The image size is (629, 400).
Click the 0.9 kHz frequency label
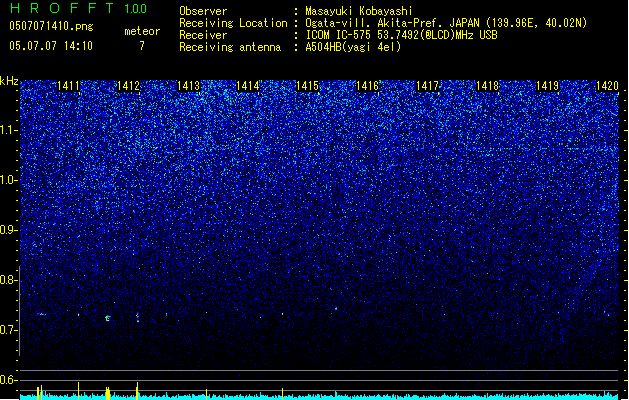(x=8, y=230)
